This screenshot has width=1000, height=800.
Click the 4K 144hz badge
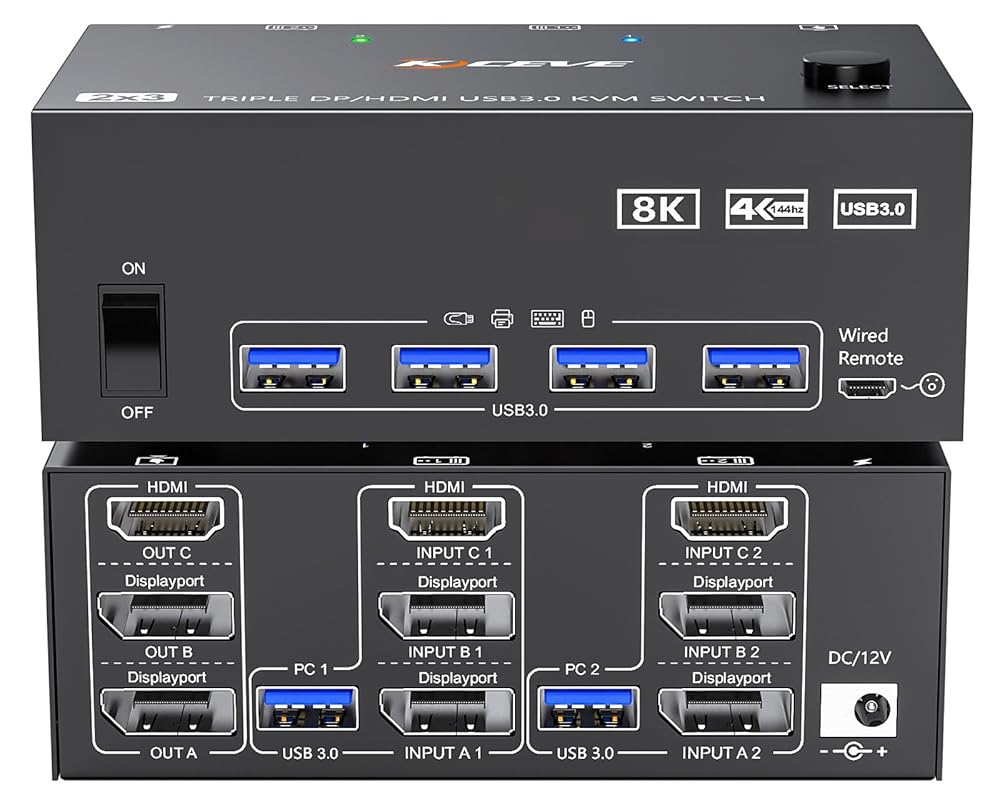tap(767, 209)
